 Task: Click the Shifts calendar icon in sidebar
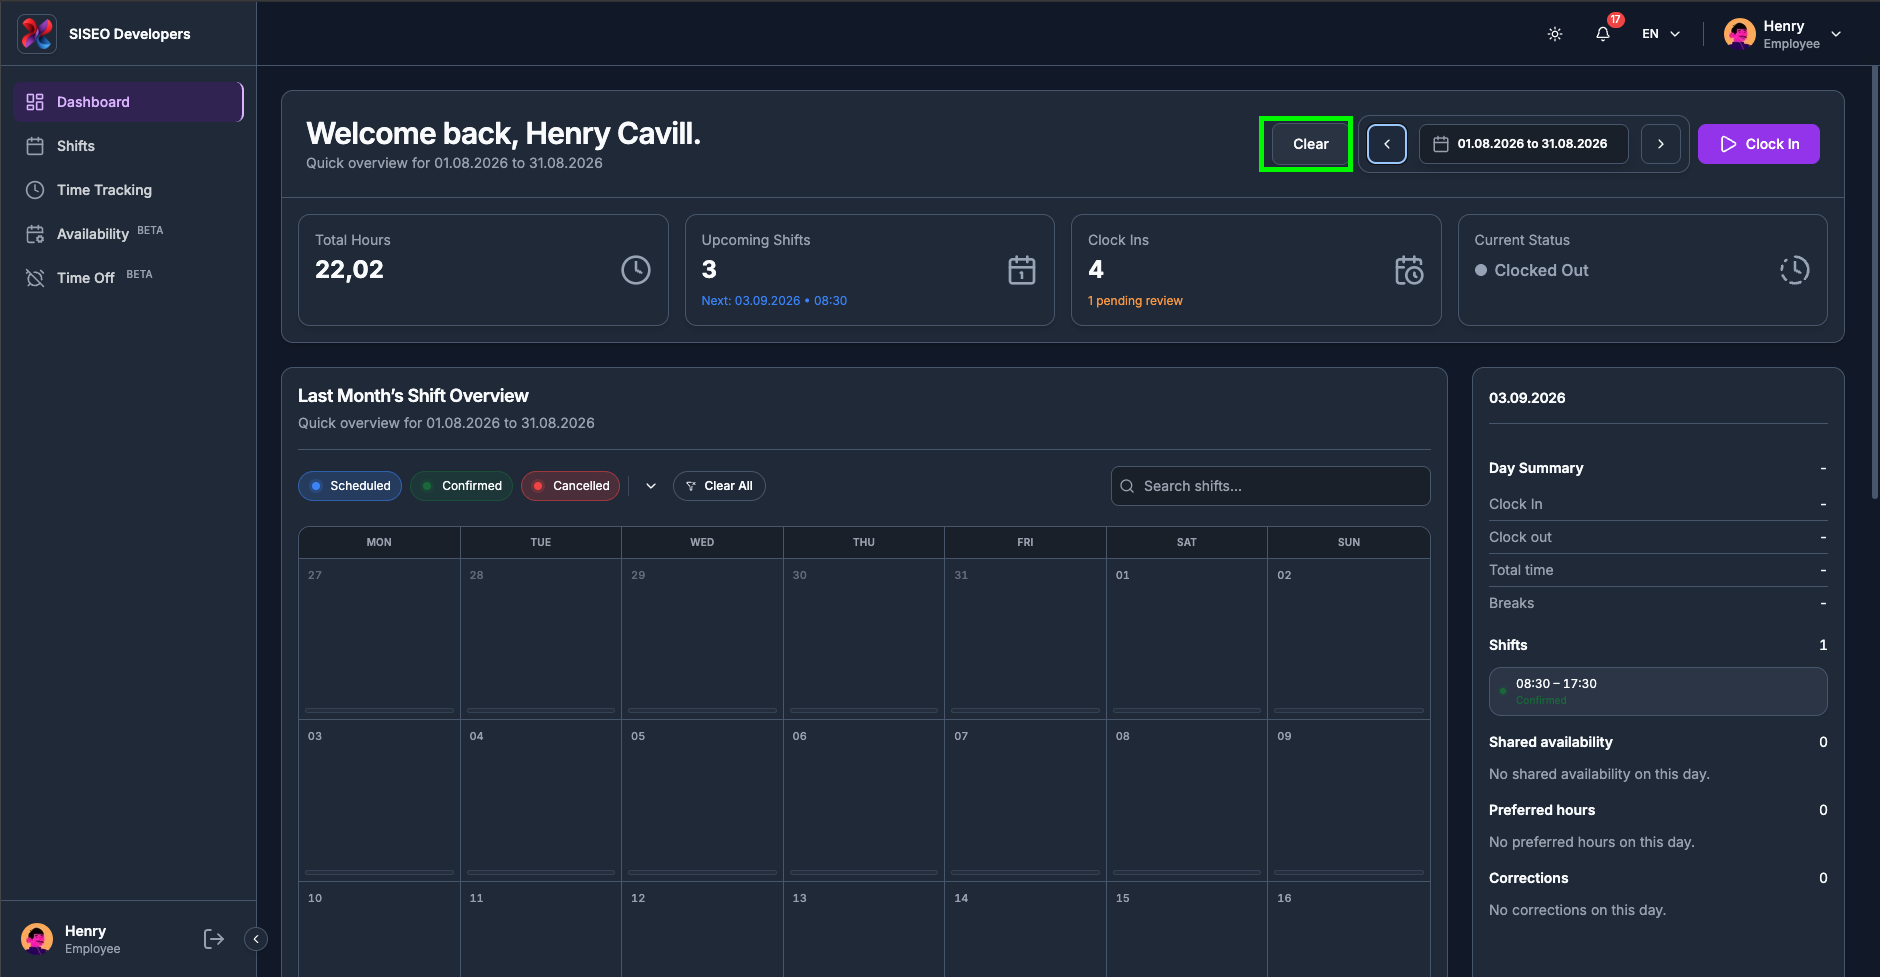click(x=35, y=146)
